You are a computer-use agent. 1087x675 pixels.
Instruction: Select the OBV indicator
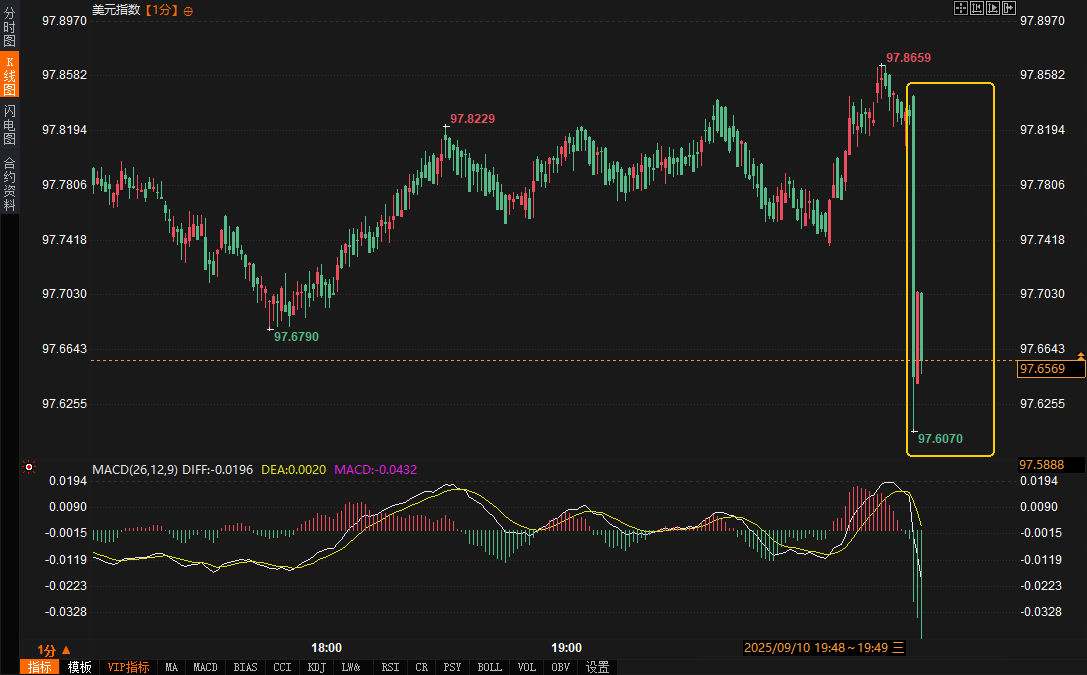(561, 667)
